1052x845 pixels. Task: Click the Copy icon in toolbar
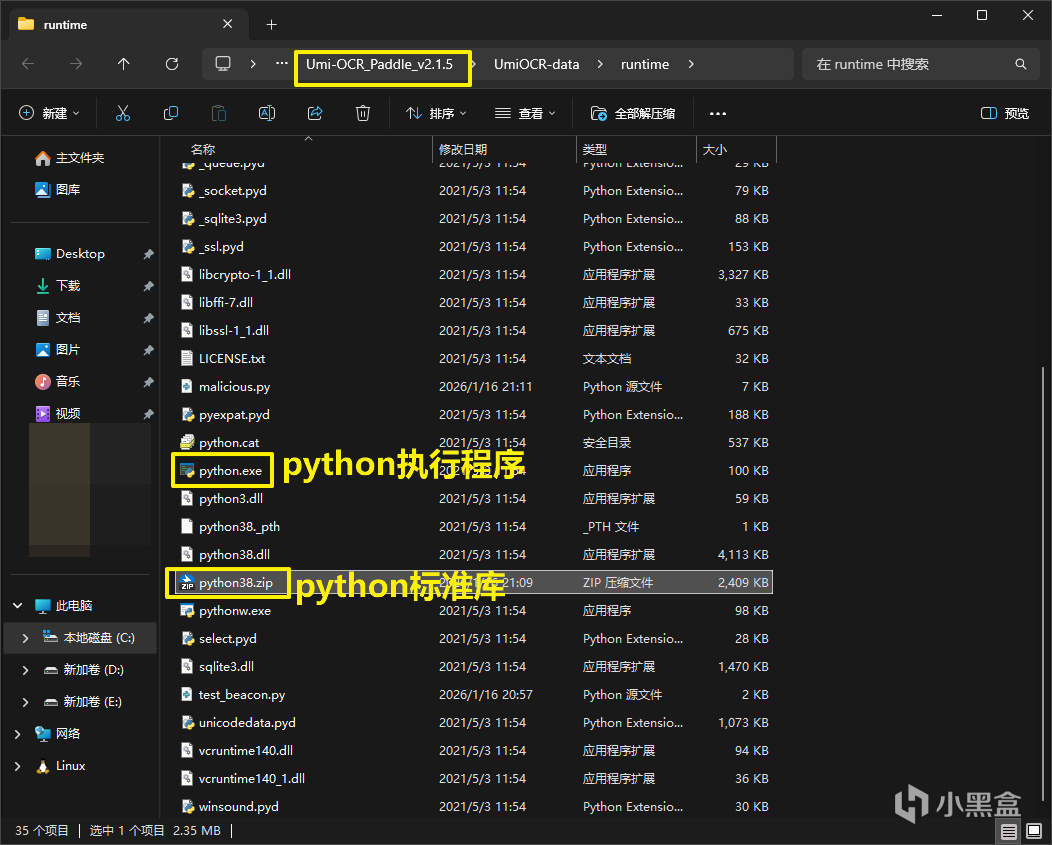point(171,113)
